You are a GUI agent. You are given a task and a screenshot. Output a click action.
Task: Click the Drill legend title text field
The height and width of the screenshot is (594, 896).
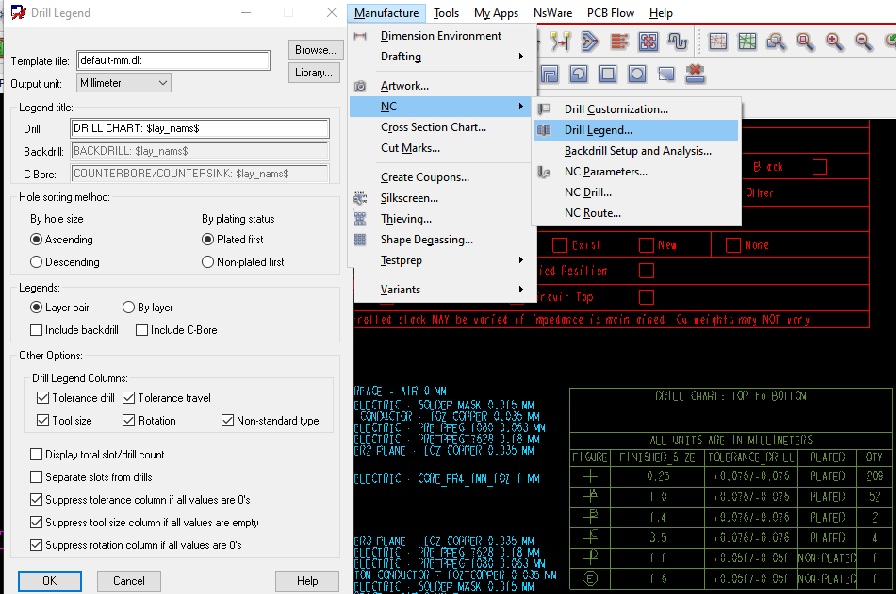200,129
